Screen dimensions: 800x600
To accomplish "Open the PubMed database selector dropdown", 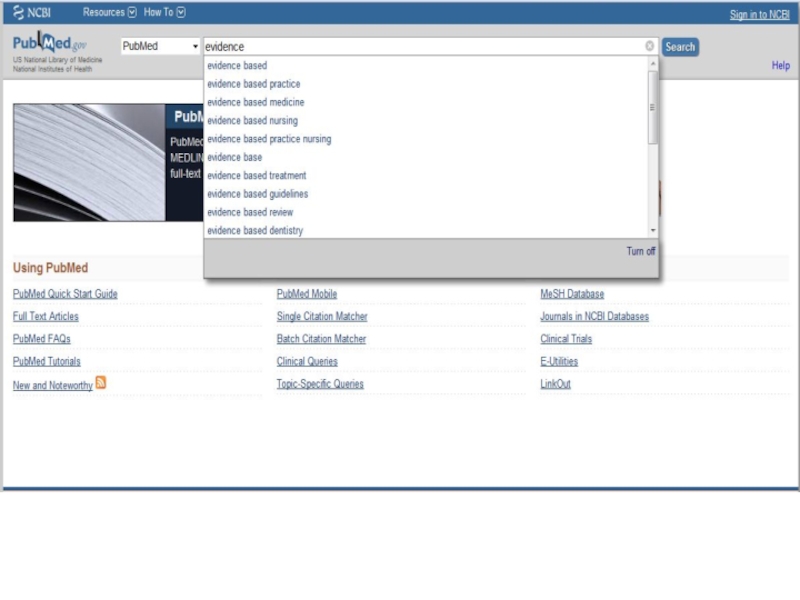I will 160,46.
